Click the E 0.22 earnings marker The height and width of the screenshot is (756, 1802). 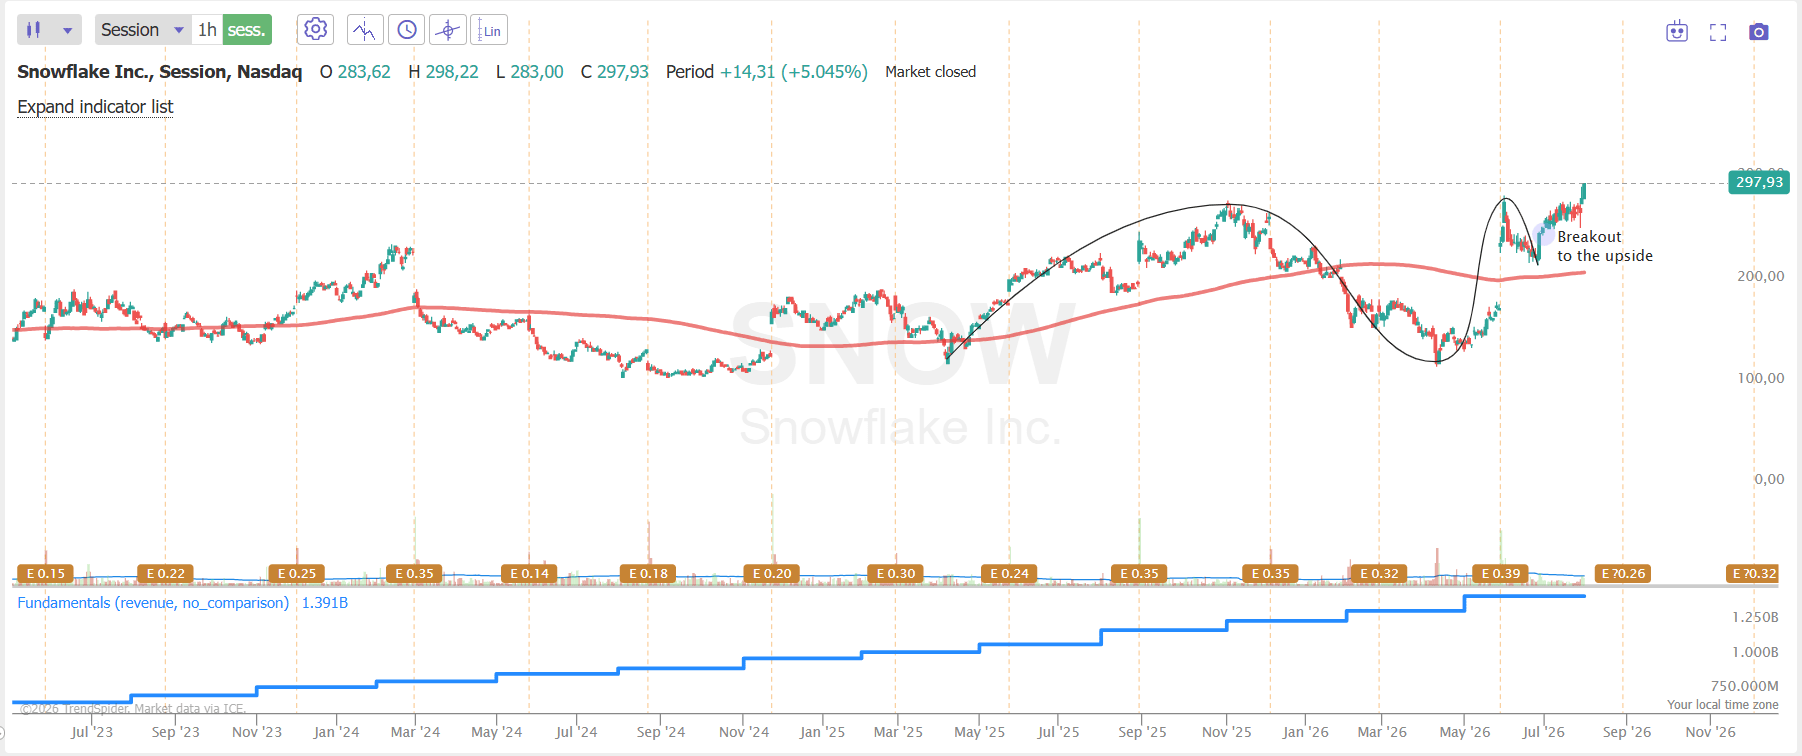(x=165, y=574)
